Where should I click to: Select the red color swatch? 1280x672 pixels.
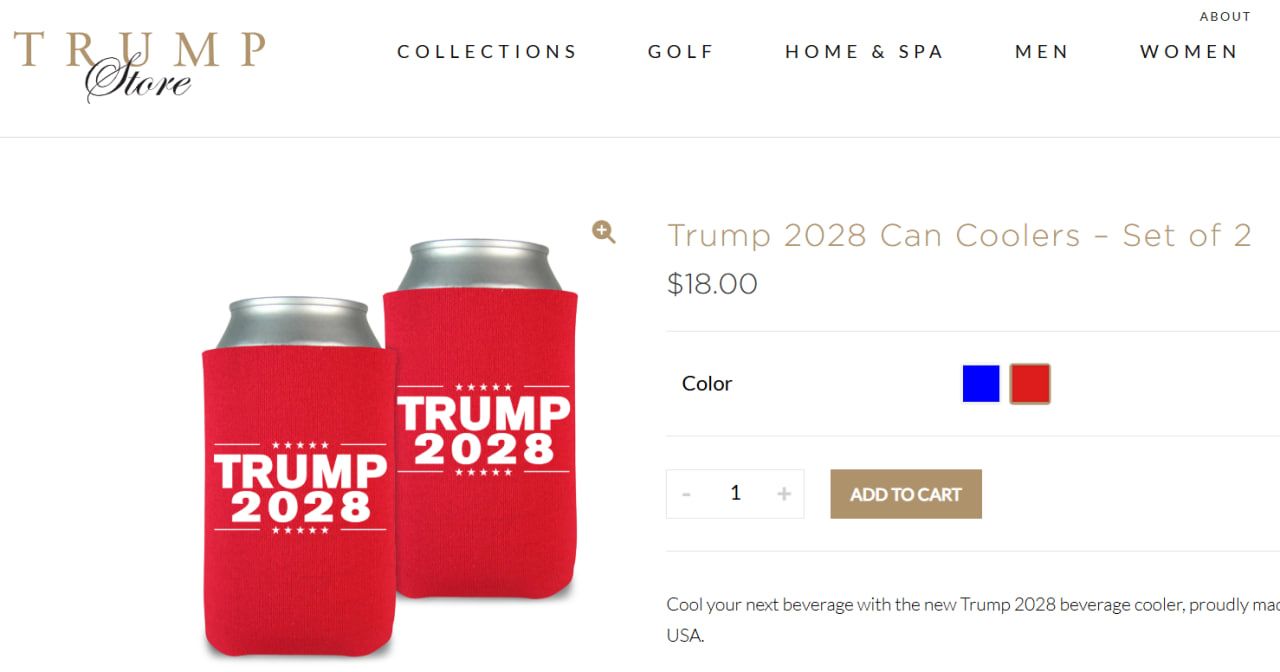coord(1030,383)
